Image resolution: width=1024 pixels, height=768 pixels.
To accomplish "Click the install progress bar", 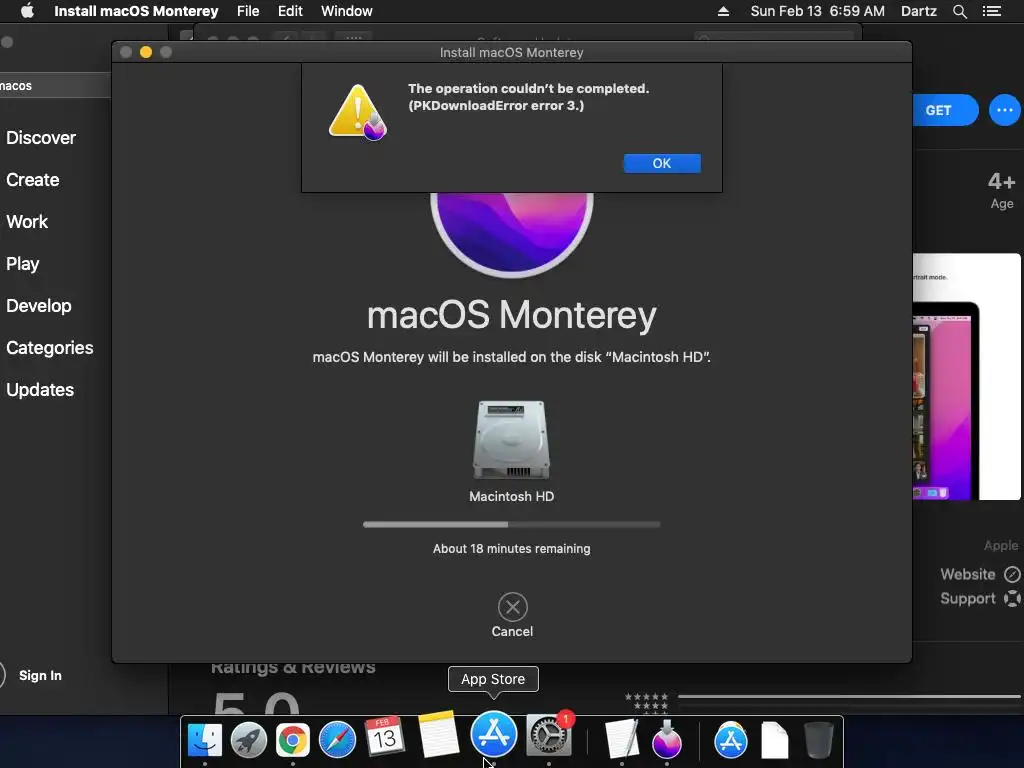I will click(511, 524).
